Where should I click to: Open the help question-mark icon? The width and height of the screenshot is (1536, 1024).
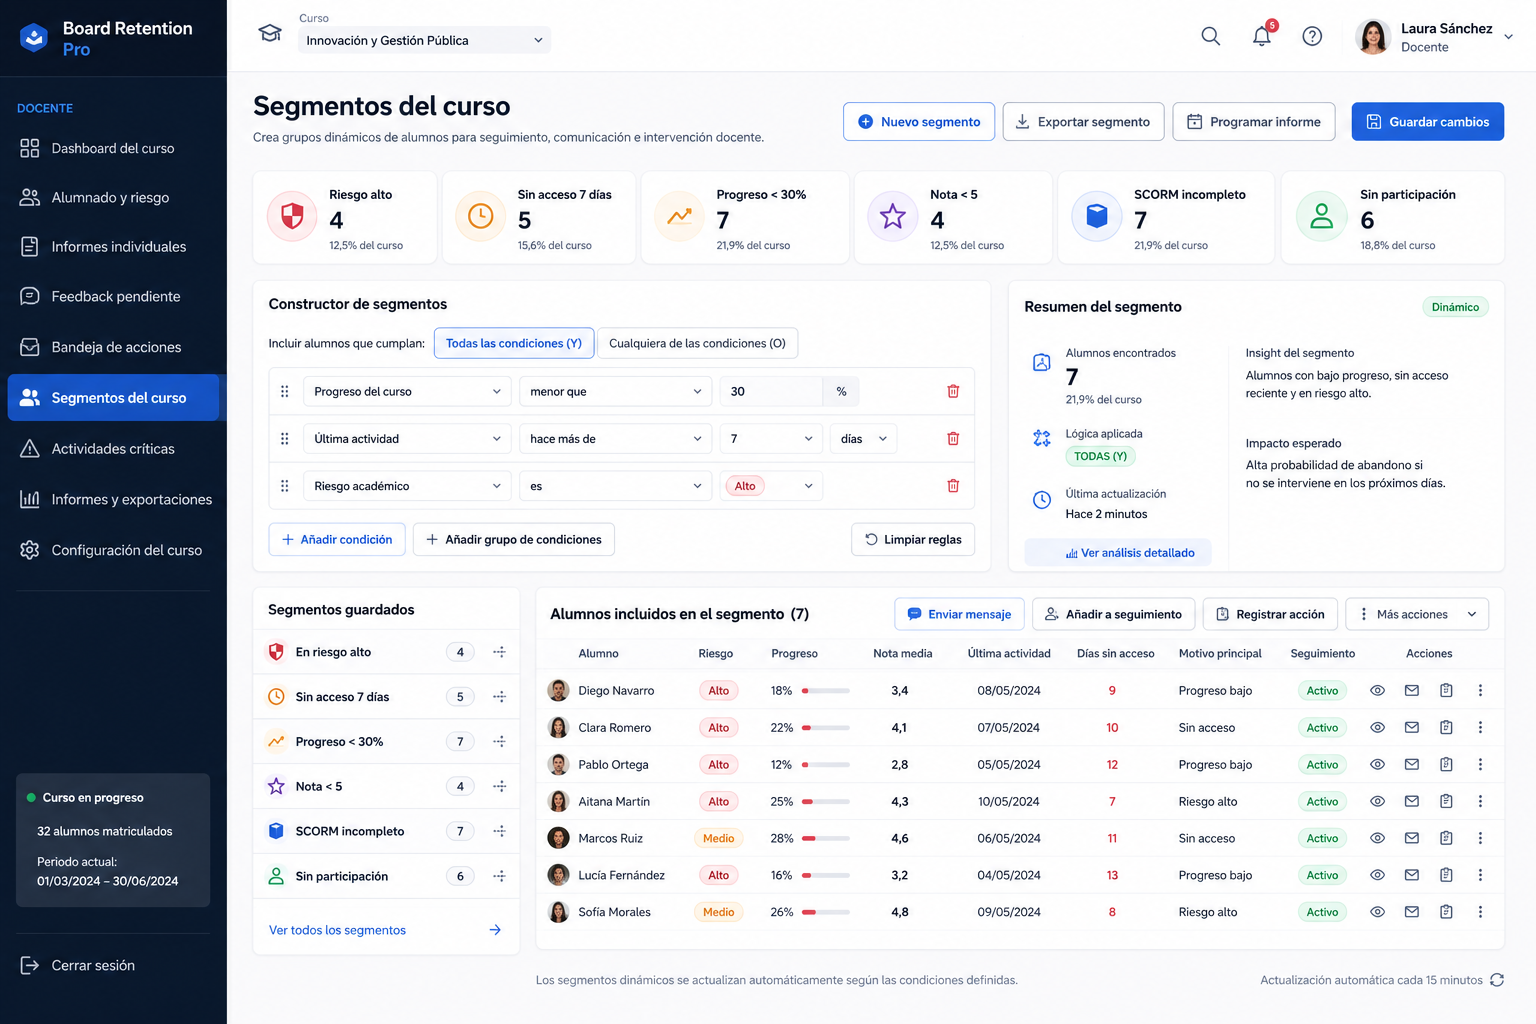pos(1312,37)
